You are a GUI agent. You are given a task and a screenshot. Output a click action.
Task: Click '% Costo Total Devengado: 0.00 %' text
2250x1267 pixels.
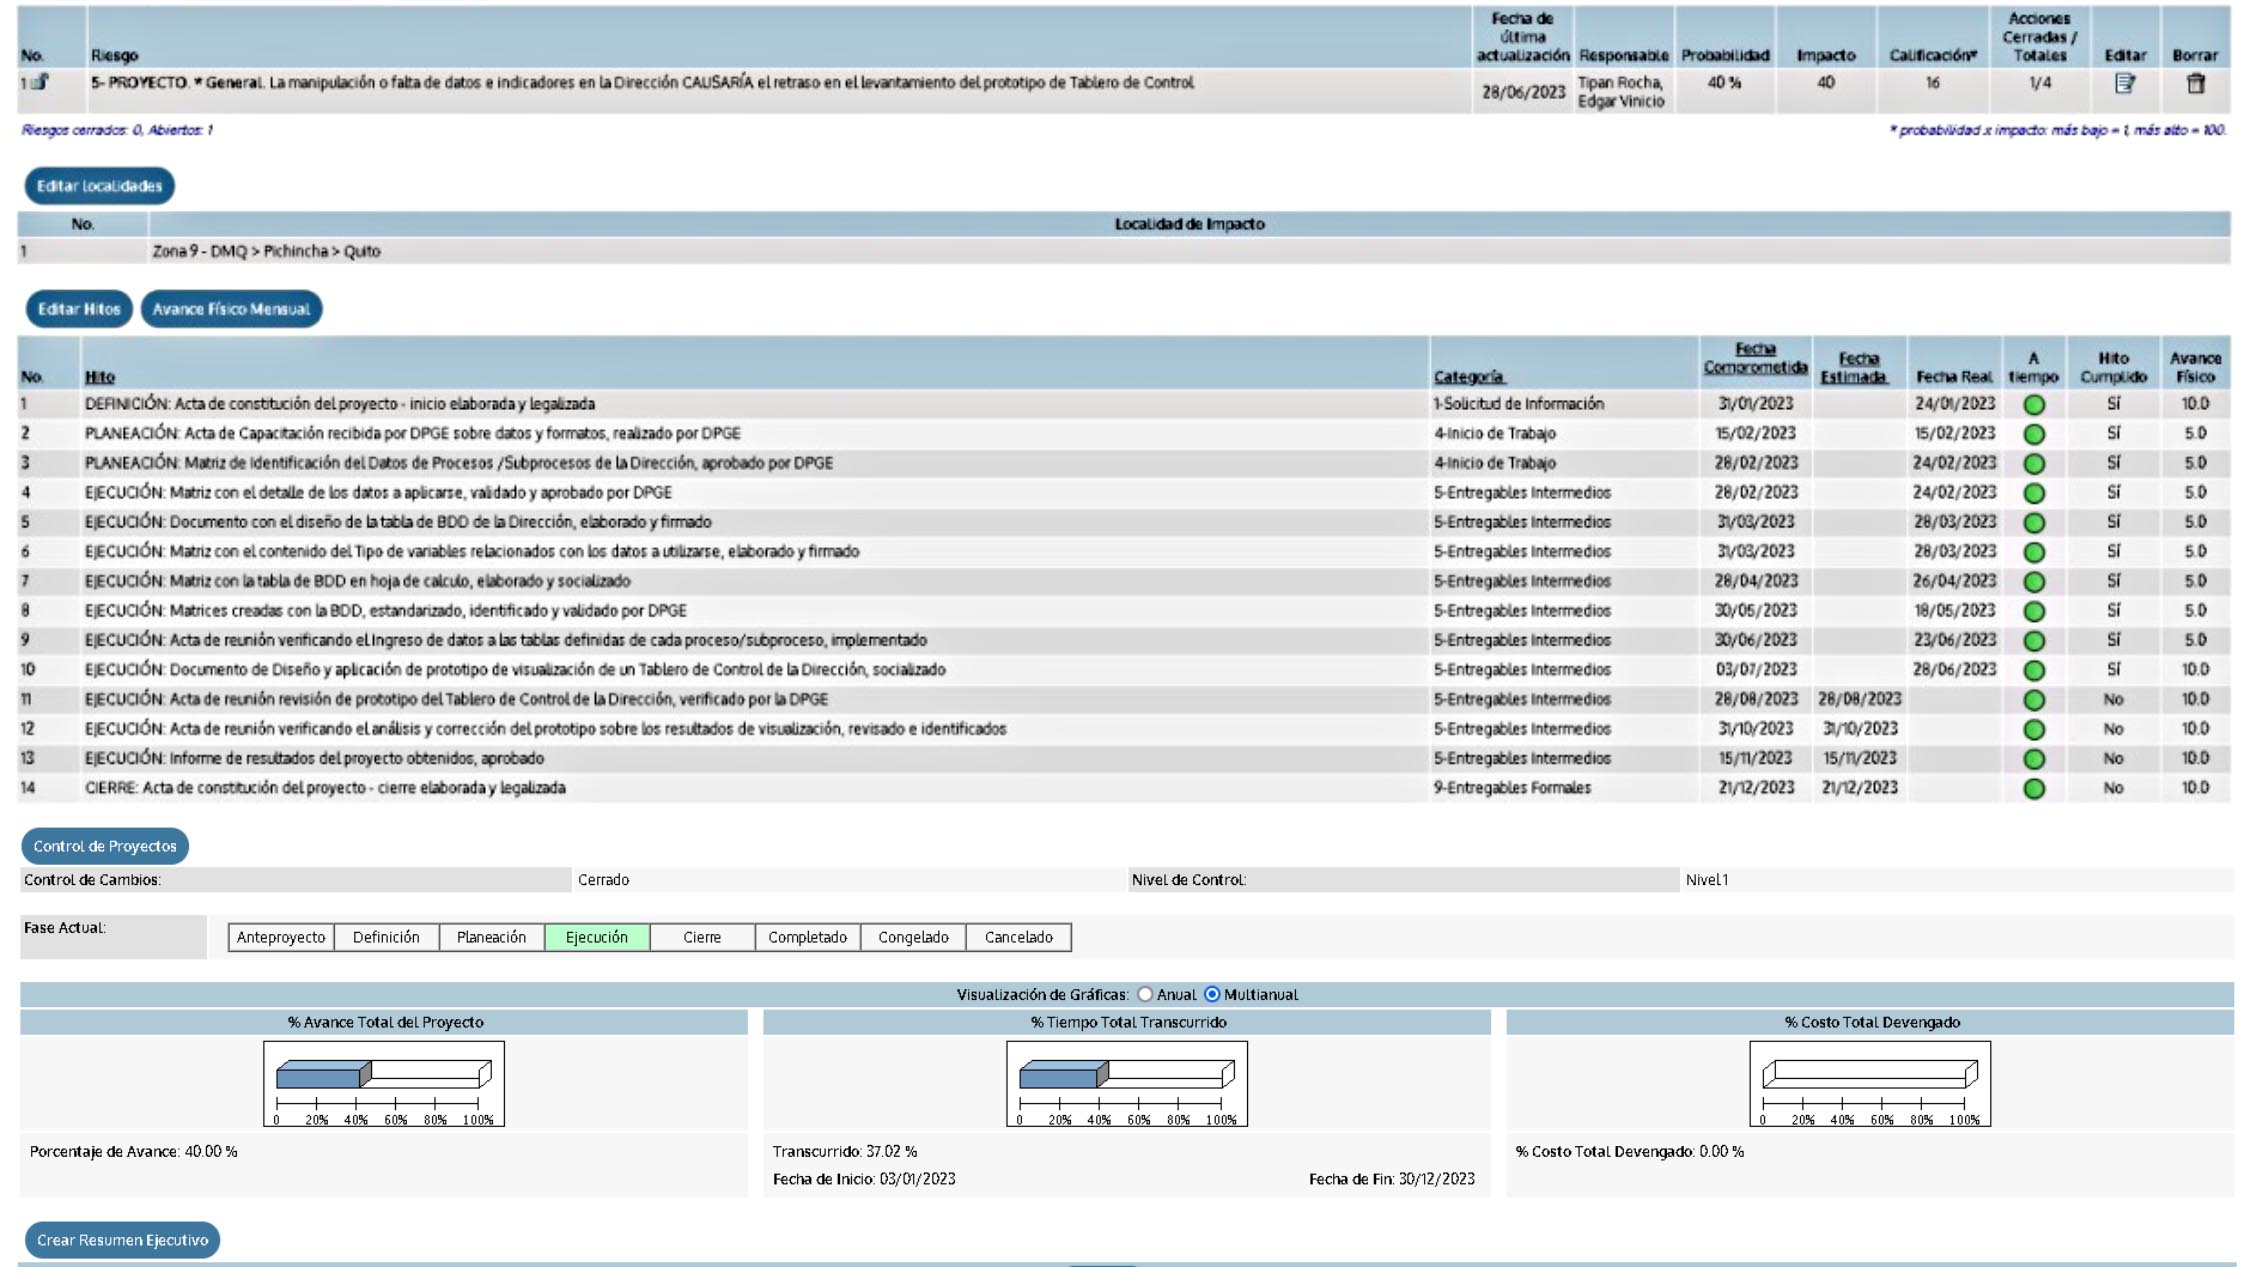(1629, 1152)
